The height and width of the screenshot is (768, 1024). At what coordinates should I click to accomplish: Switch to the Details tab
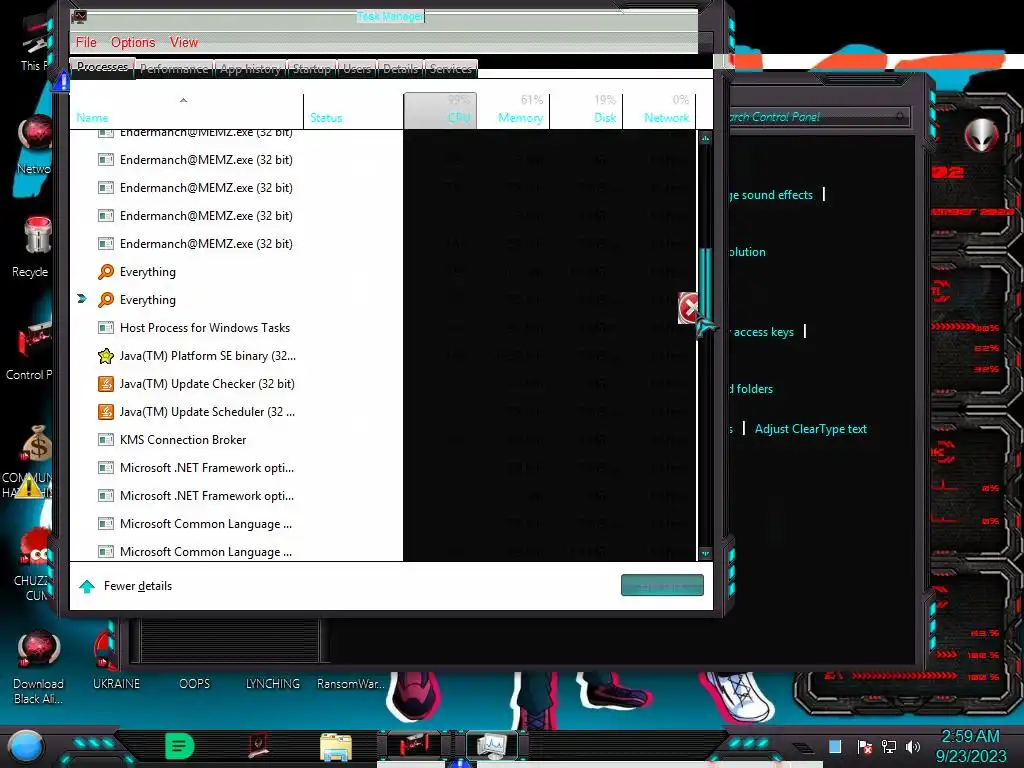pos(400,69)
